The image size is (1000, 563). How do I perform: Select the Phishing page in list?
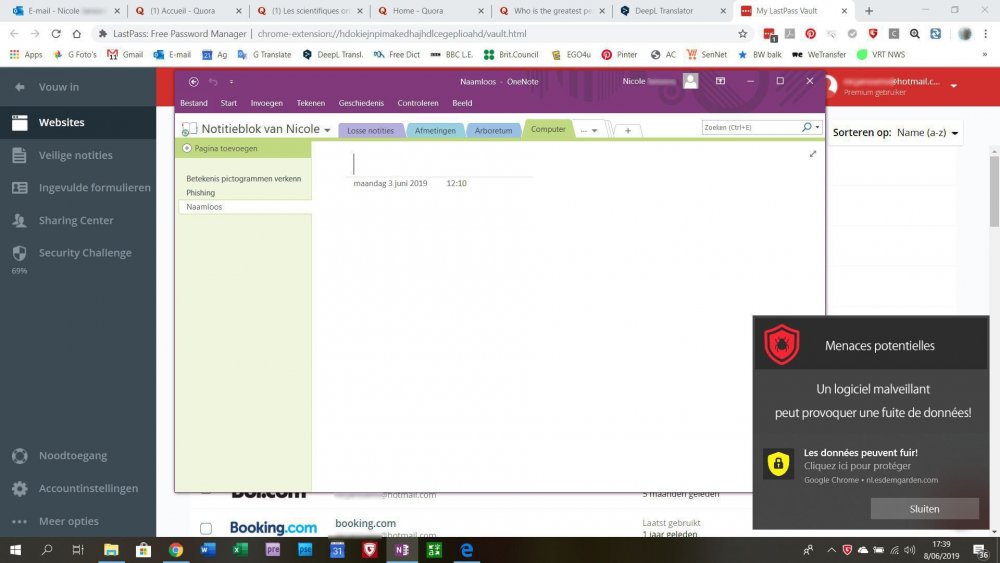click(200, 193)
